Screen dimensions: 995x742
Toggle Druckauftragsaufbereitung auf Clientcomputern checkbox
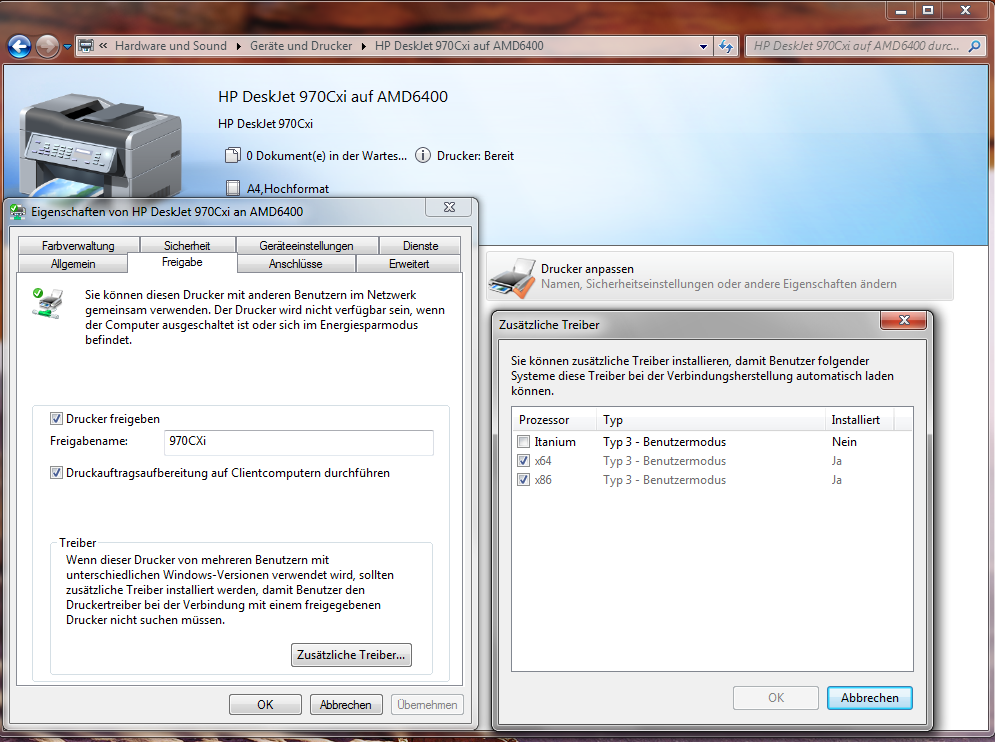56,473
